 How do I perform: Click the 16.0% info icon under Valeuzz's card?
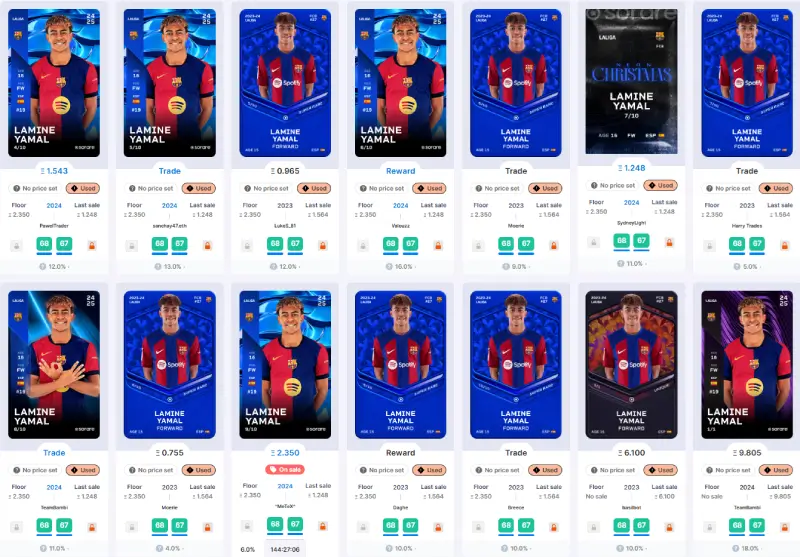[389, 266]
